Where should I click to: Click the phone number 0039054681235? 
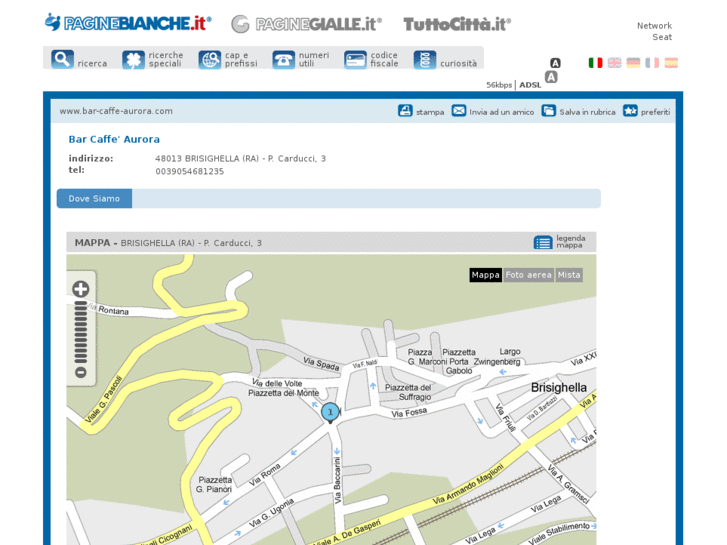point(190,172)
